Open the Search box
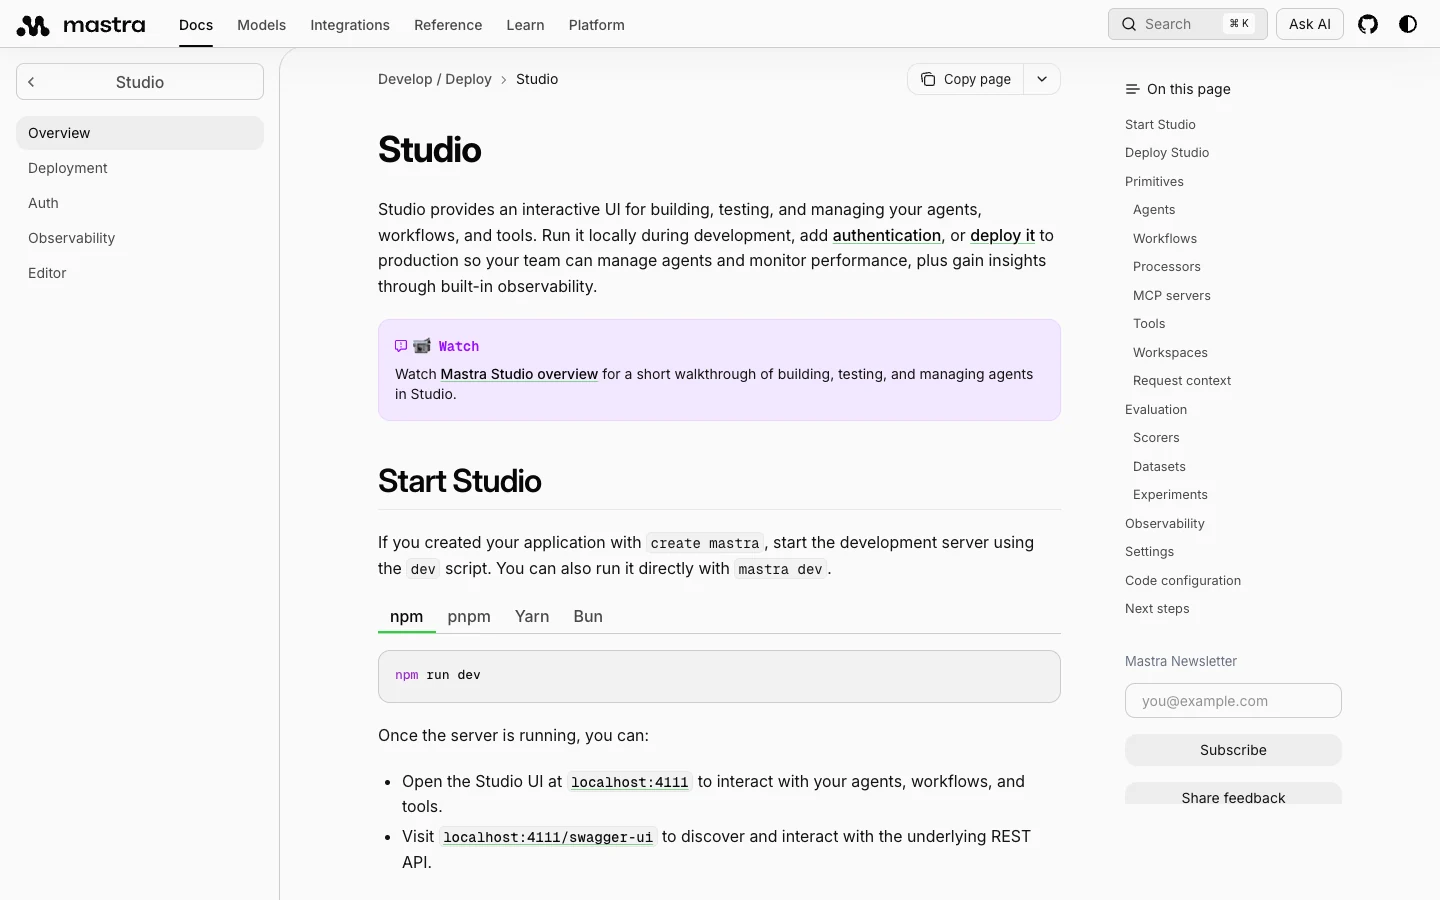 tap(1188, 24)
